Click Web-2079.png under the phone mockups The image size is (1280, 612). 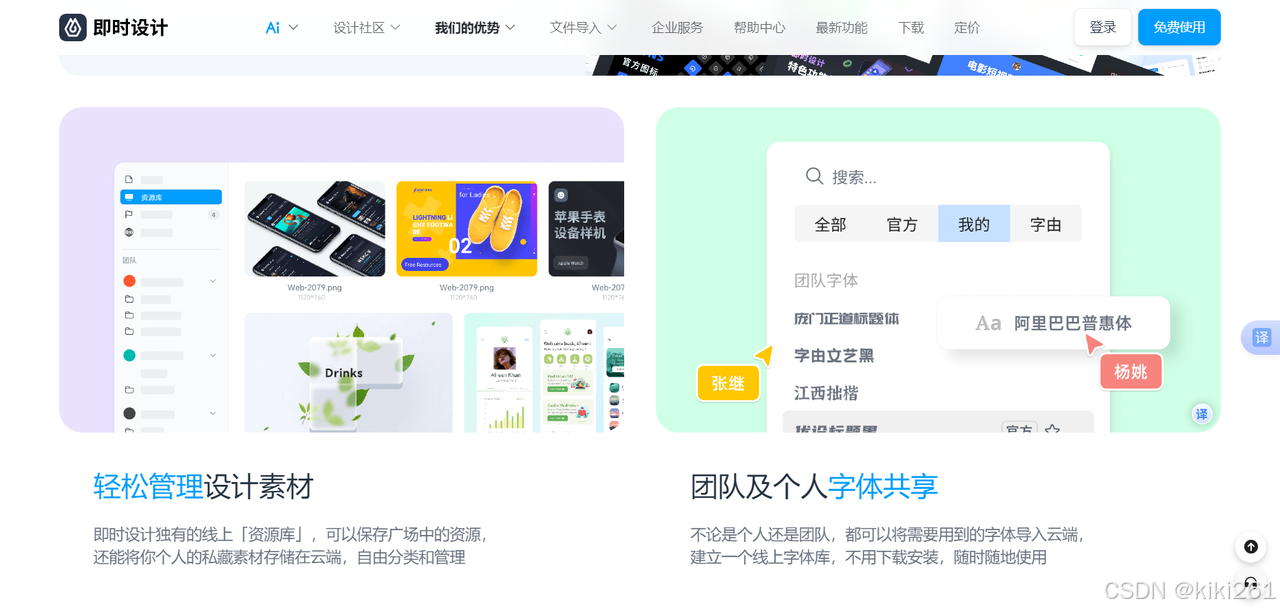[x=315, y=288]
